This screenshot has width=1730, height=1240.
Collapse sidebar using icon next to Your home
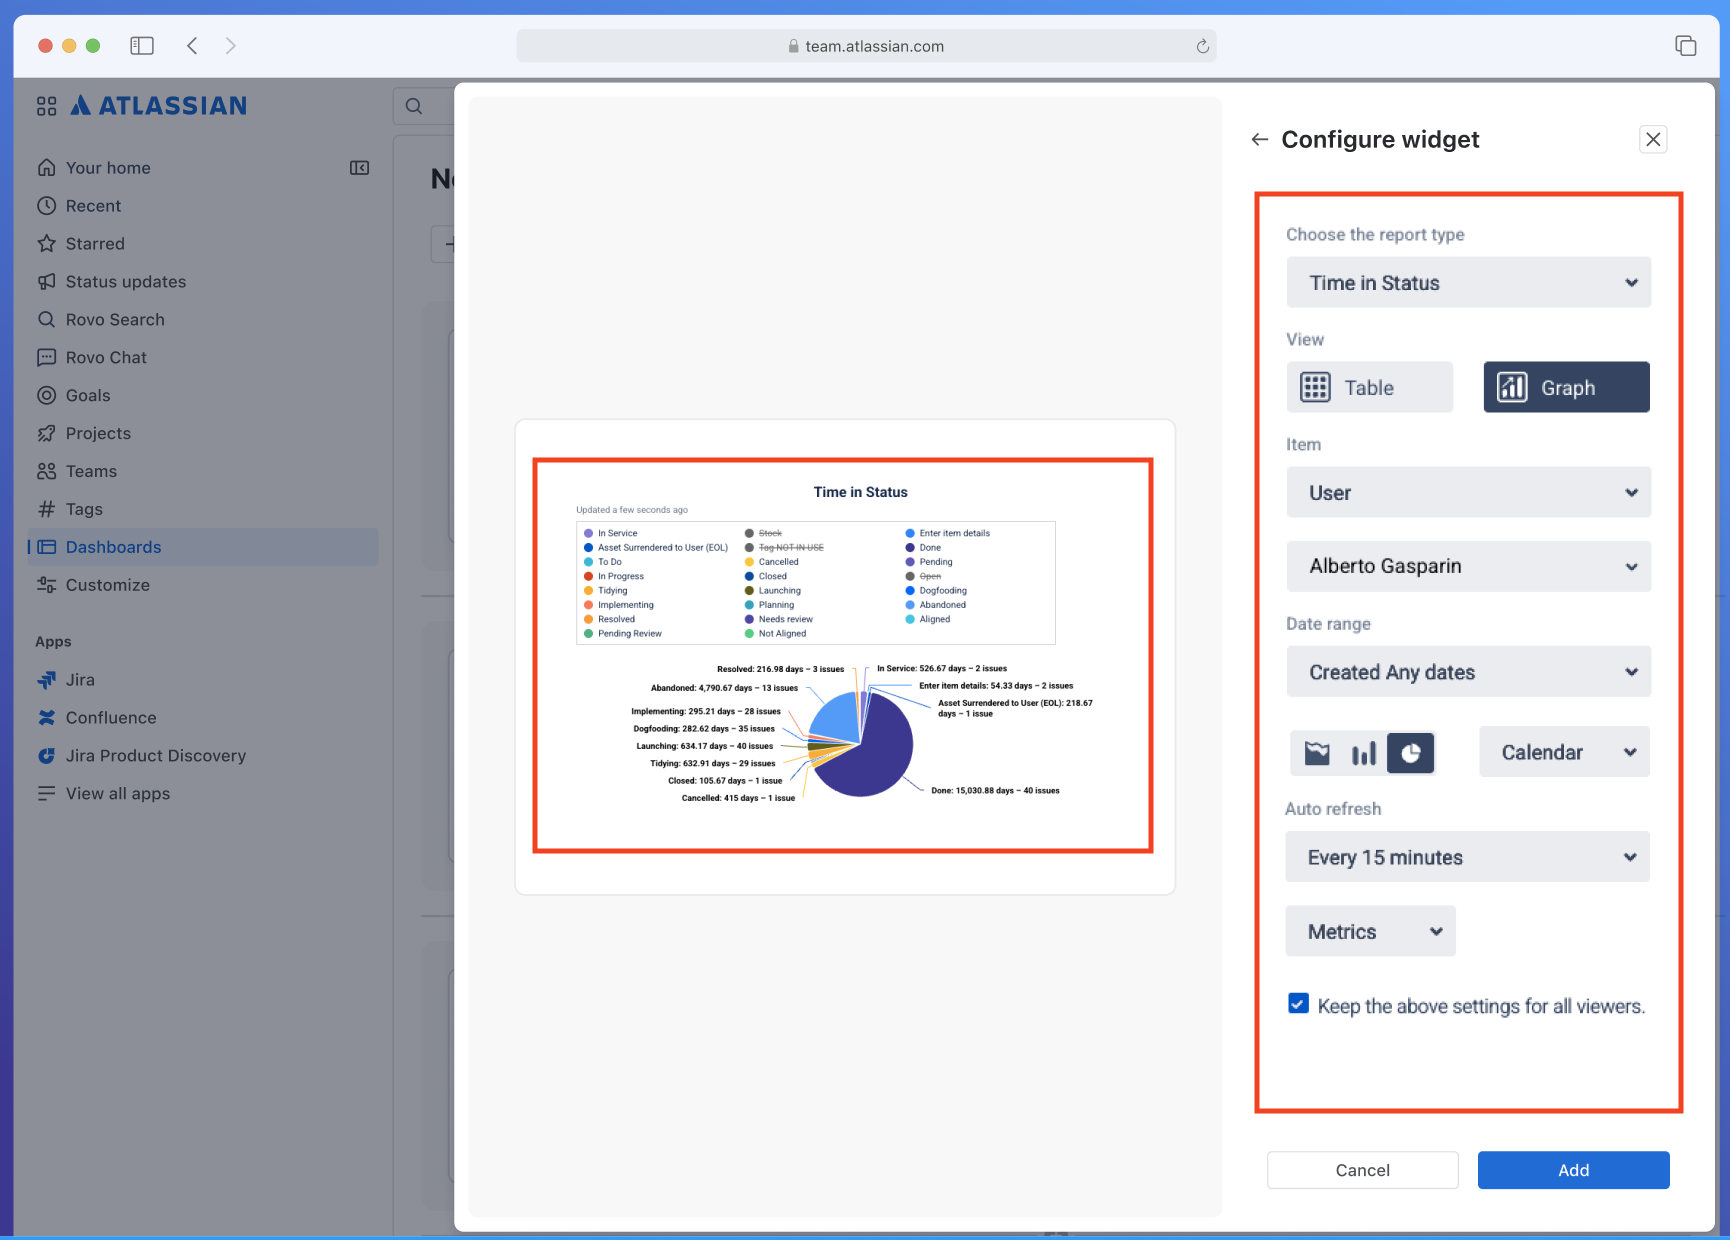(359, 168)
